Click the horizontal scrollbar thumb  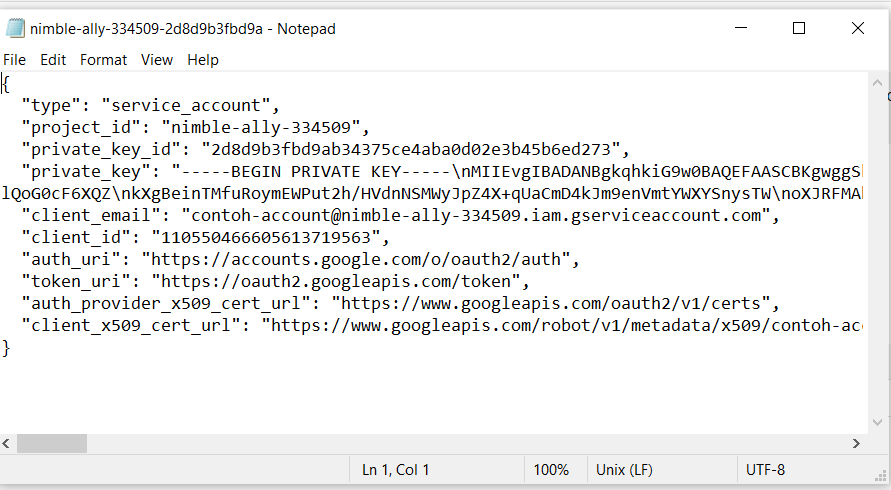pos(52,443)
